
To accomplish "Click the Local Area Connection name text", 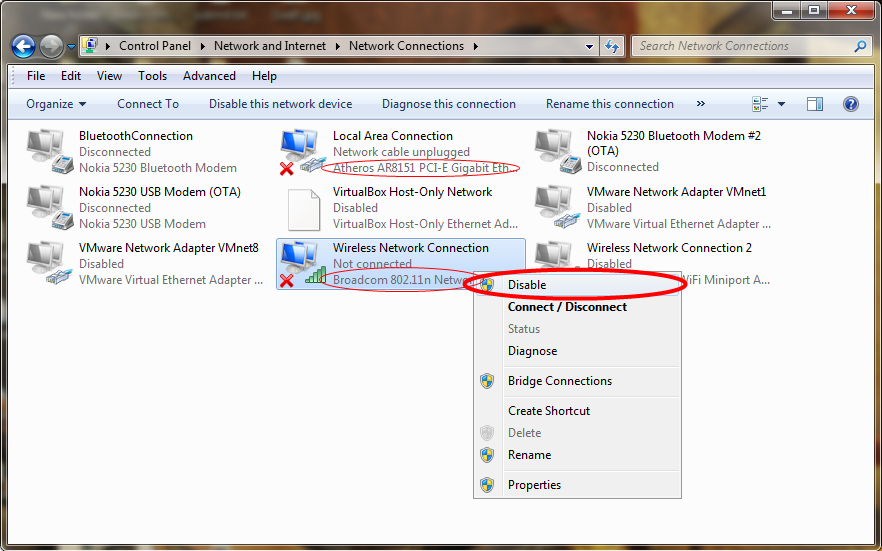I will pyautogui.click(x=393, y=136).
